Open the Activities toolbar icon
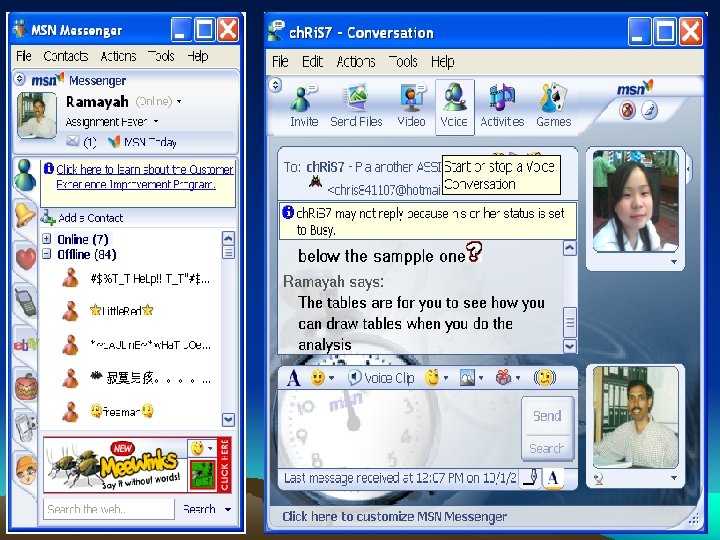Viewport: 720px width, 540px height. click(x=502, y=107)
